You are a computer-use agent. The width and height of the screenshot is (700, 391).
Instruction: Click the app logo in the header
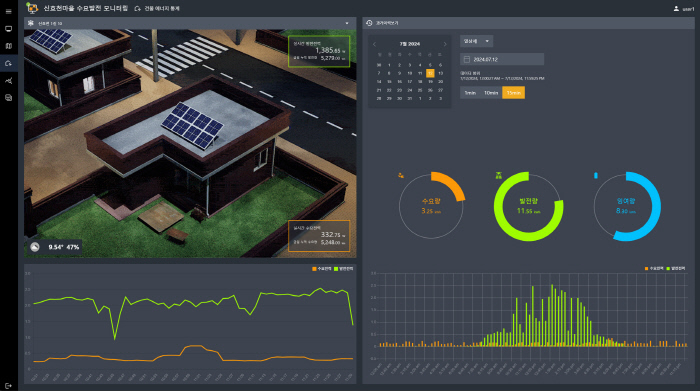point(32,8)
